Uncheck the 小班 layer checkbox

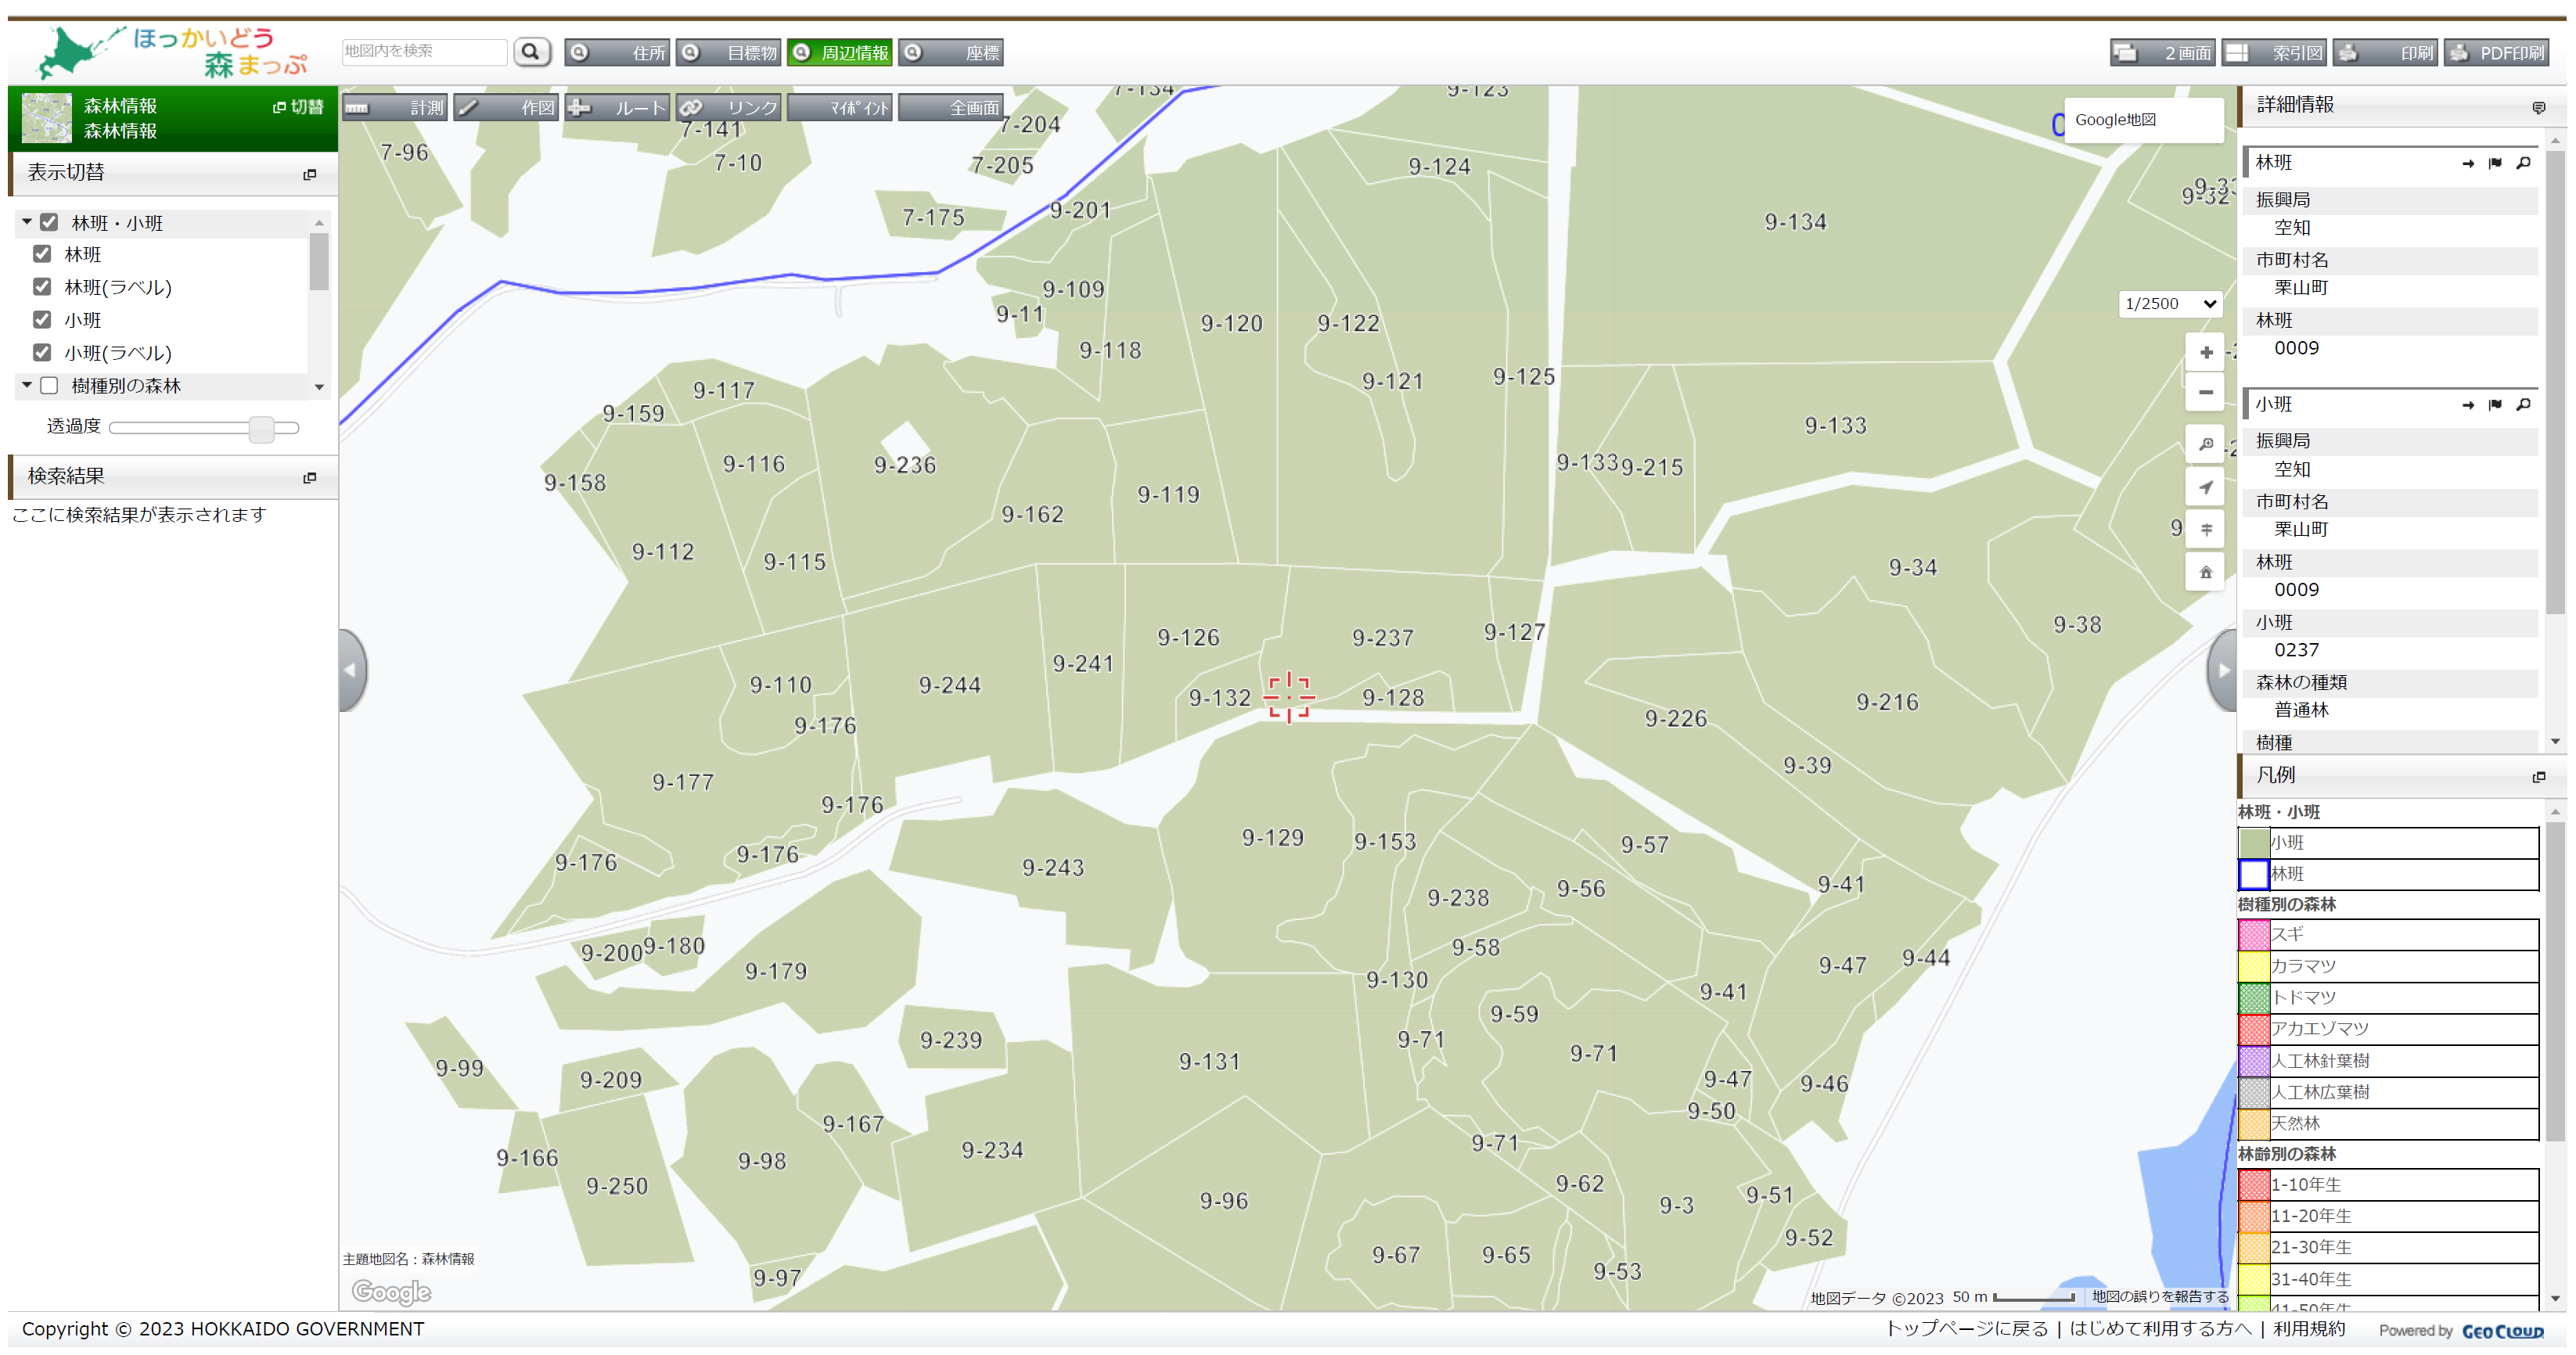coord(42,320)
